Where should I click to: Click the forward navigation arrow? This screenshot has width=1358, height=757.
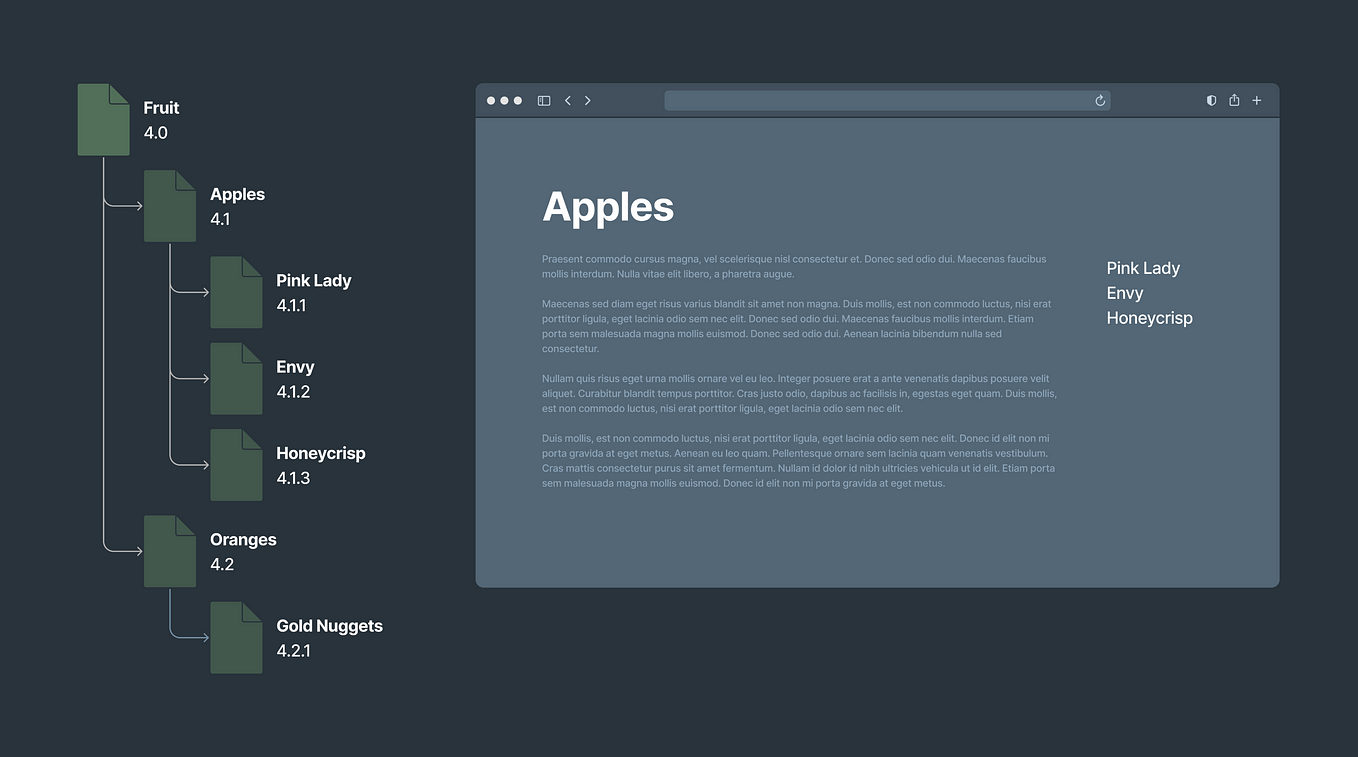coord(587,100)
